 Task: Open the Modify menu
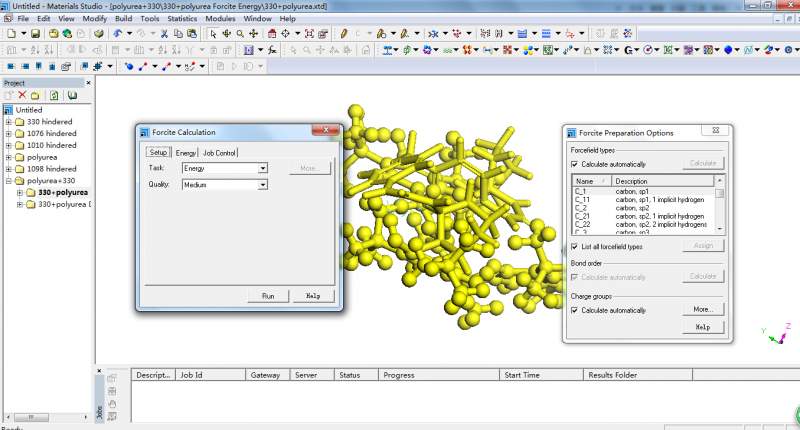[95, 18]
